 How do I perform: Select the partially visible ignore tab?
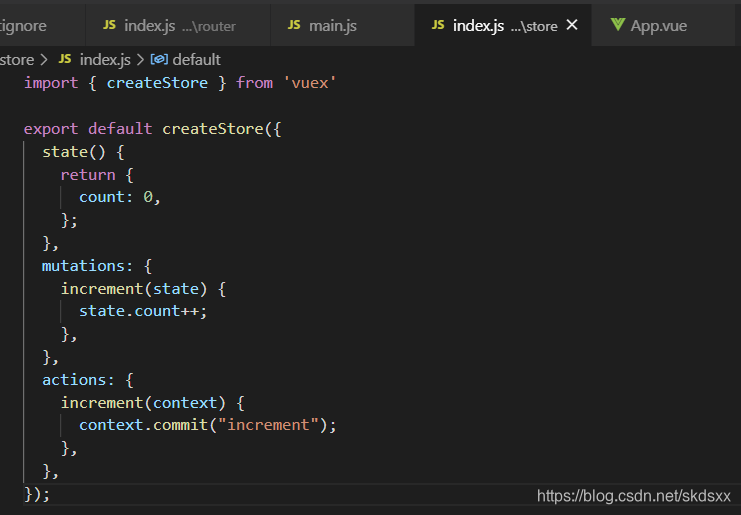43,26
